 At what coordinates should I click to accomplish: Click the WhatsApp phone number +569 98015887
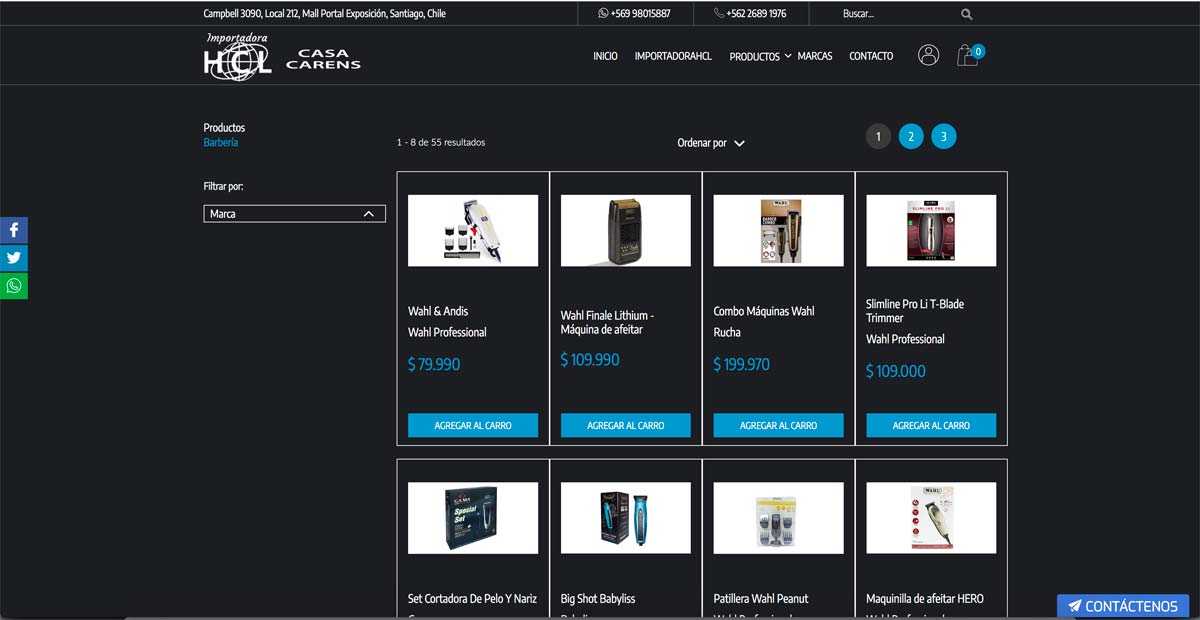(x=634, y=14)
